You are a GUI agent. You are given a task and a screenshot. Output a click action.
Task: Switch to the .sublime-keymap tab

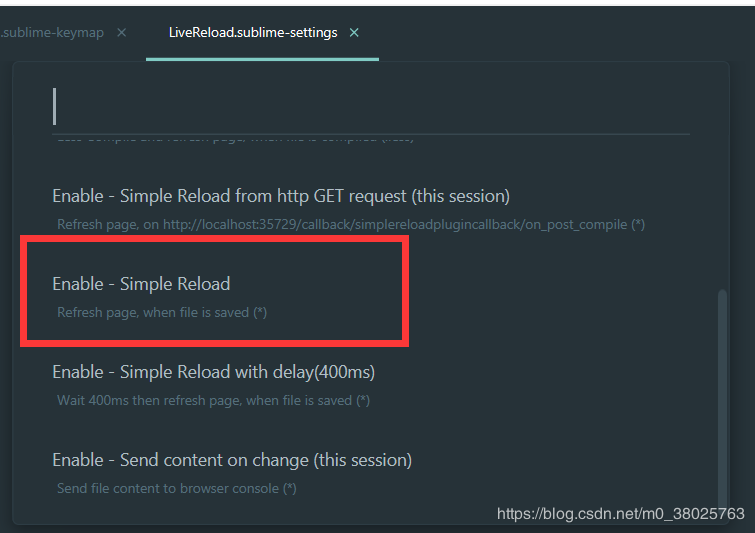click(52, 33)
